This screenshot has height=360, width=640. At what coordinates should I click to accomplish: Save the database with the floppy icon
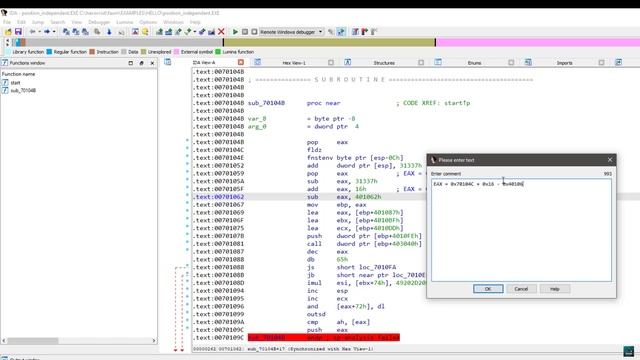pos(18,32)
